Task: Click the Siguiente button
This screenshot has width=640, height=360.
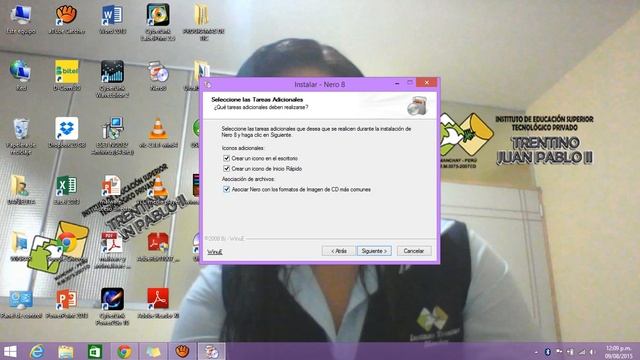Action: point(374,251)
